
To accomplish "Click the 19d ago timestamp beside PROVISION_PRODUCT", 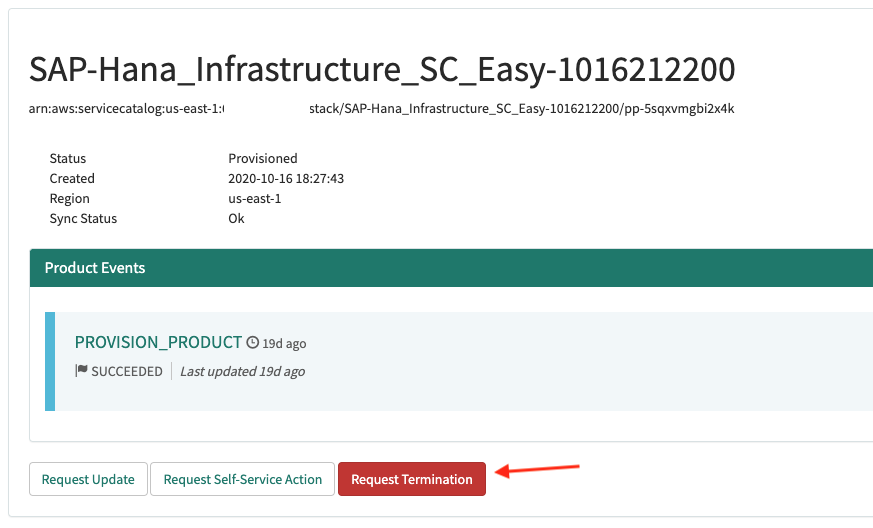I will [x=284, y=344].
